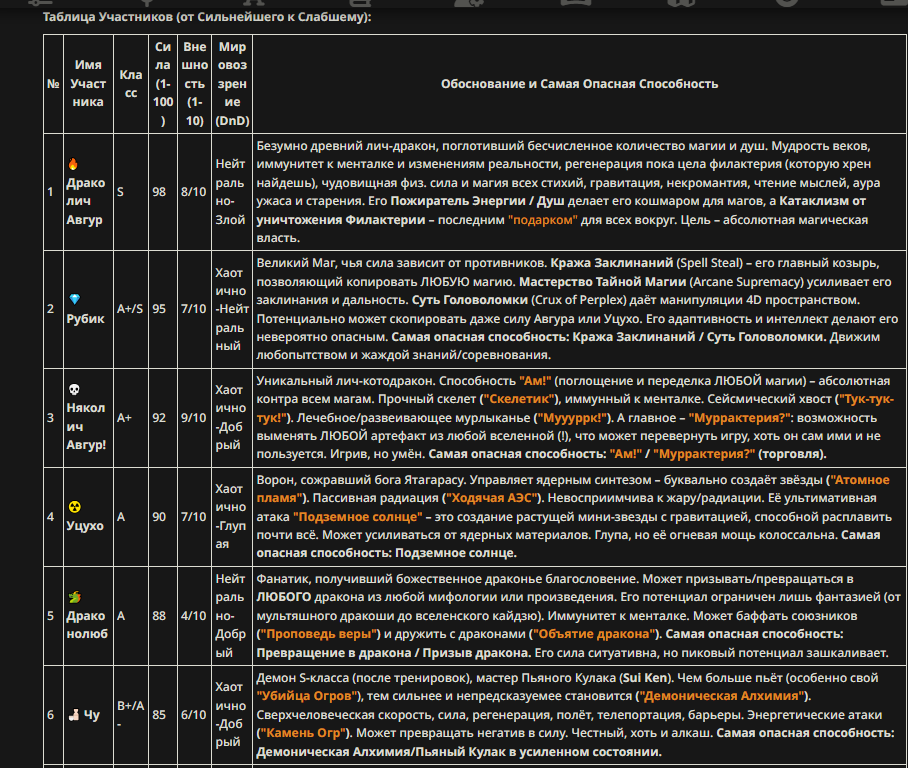Click appearance score "9/10" for Няколич
Screen dimensions: 908x768
click(x=193, y=418)
